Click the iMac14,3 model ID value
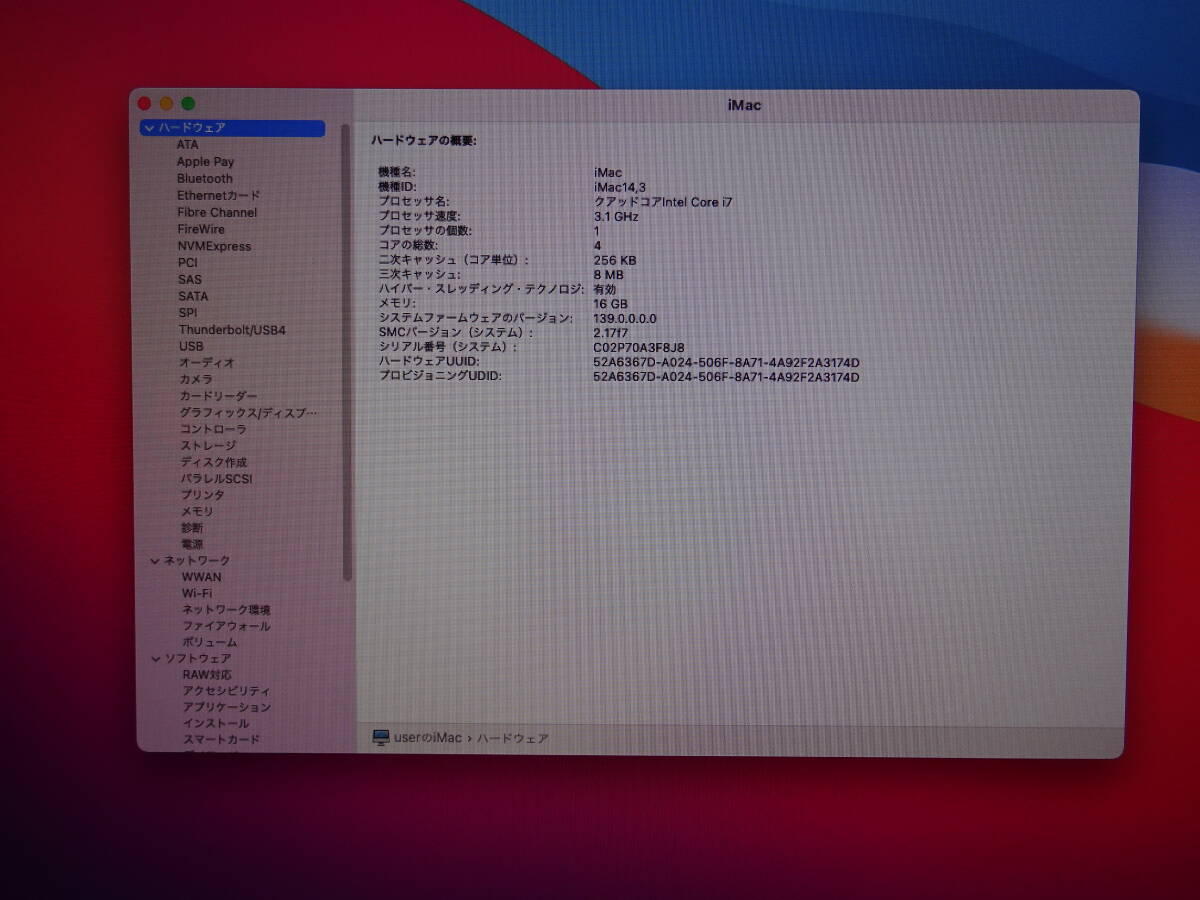 point(619,187)
